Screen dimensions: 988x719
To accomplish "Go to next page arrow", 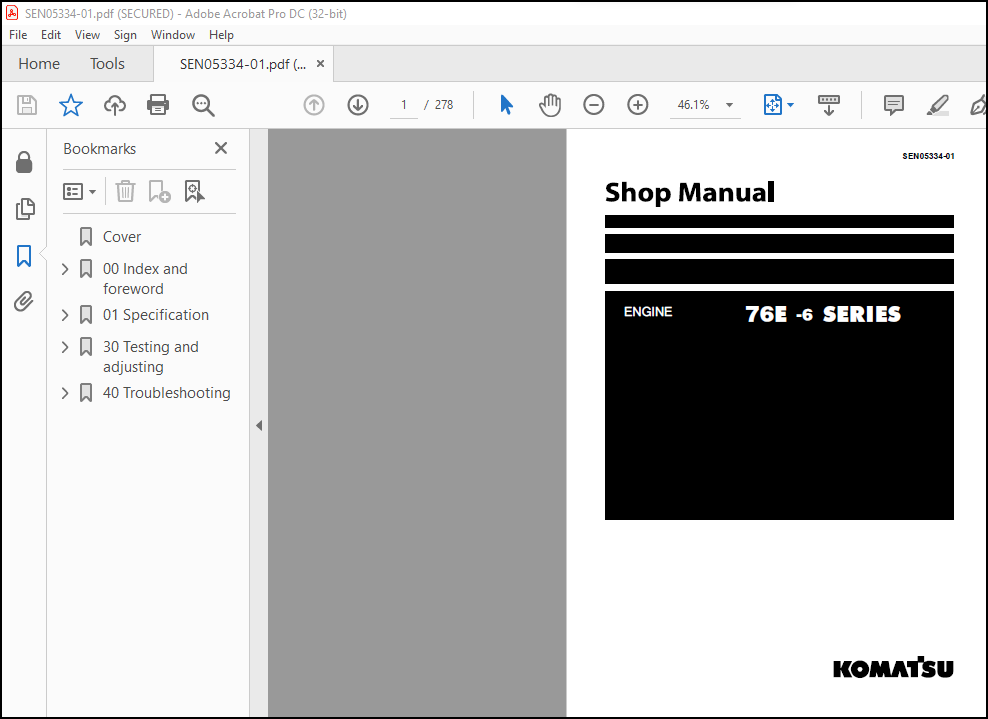I will [x=358, y=105].
